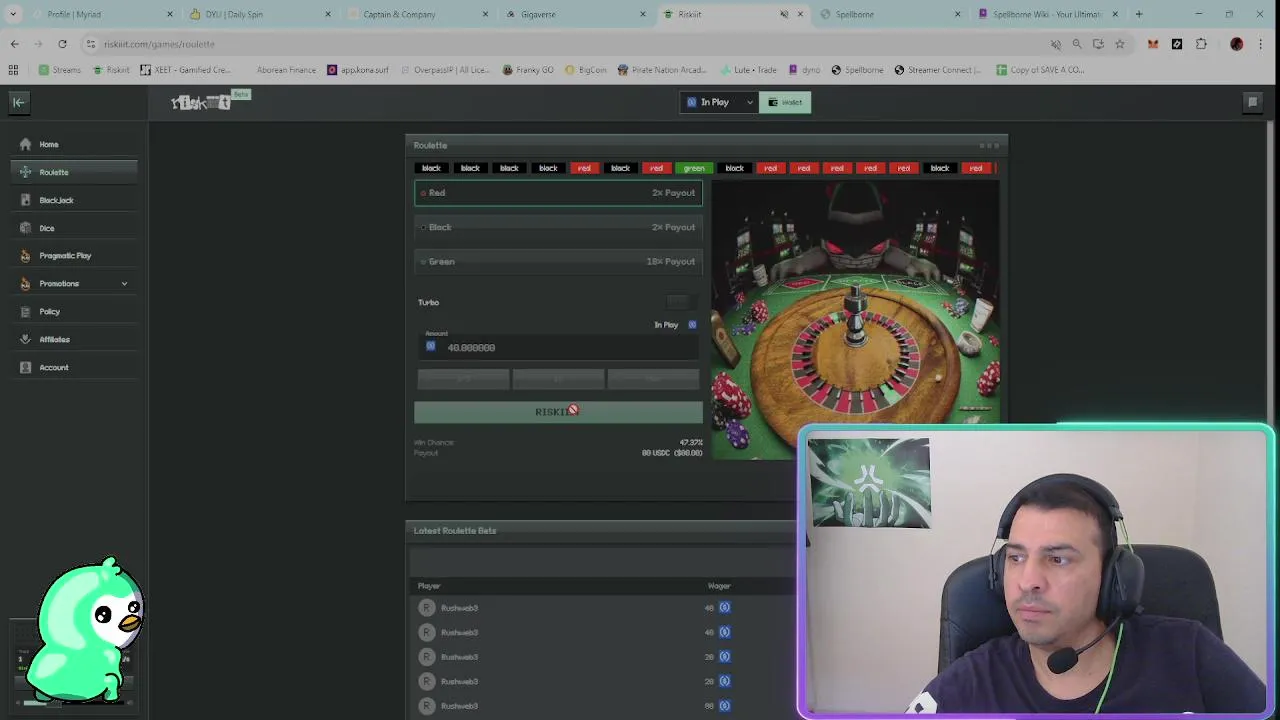The height and width of the screenshot is (720, 1280).
Task: Select the Red 2x Payout option
Action: coord(558,193)
